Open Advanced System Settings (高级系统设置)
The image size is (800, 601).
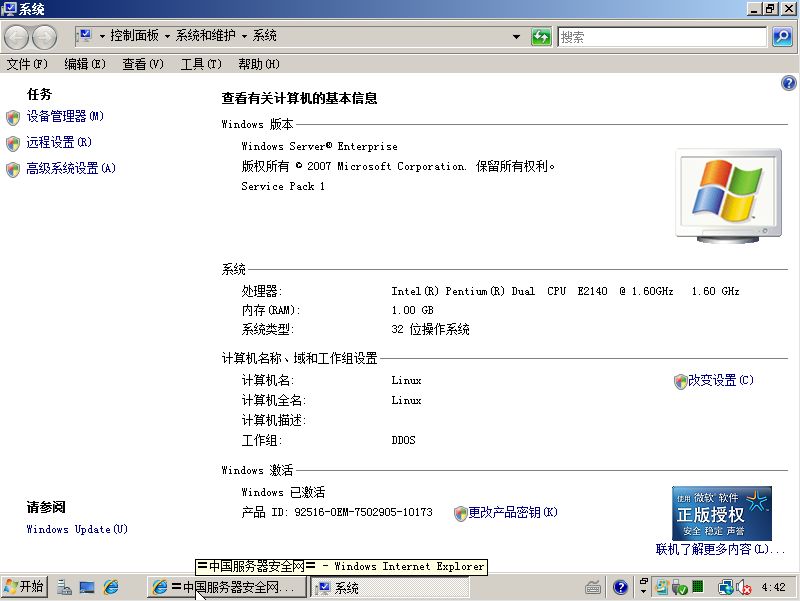(71, 168)
